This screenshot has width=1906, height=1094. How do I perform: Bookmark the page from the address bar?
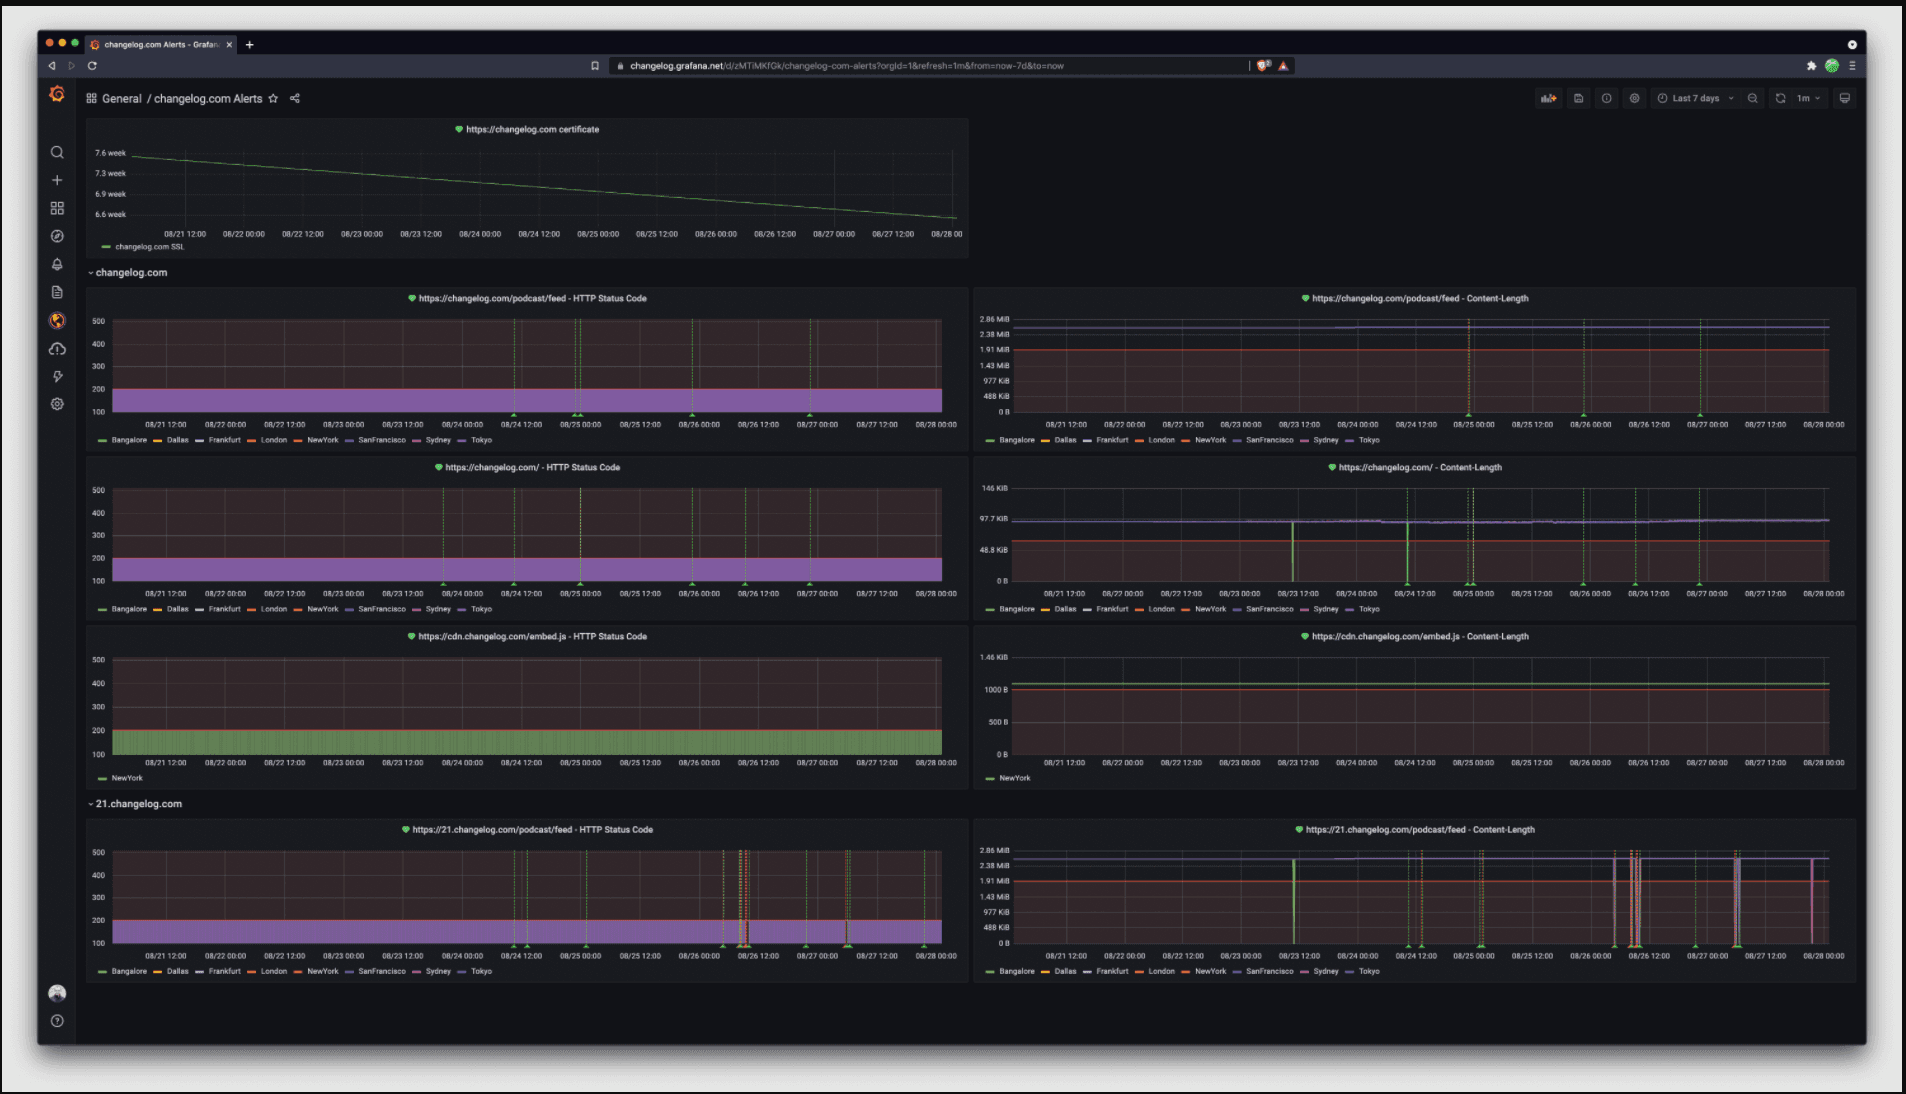[595, 66]
